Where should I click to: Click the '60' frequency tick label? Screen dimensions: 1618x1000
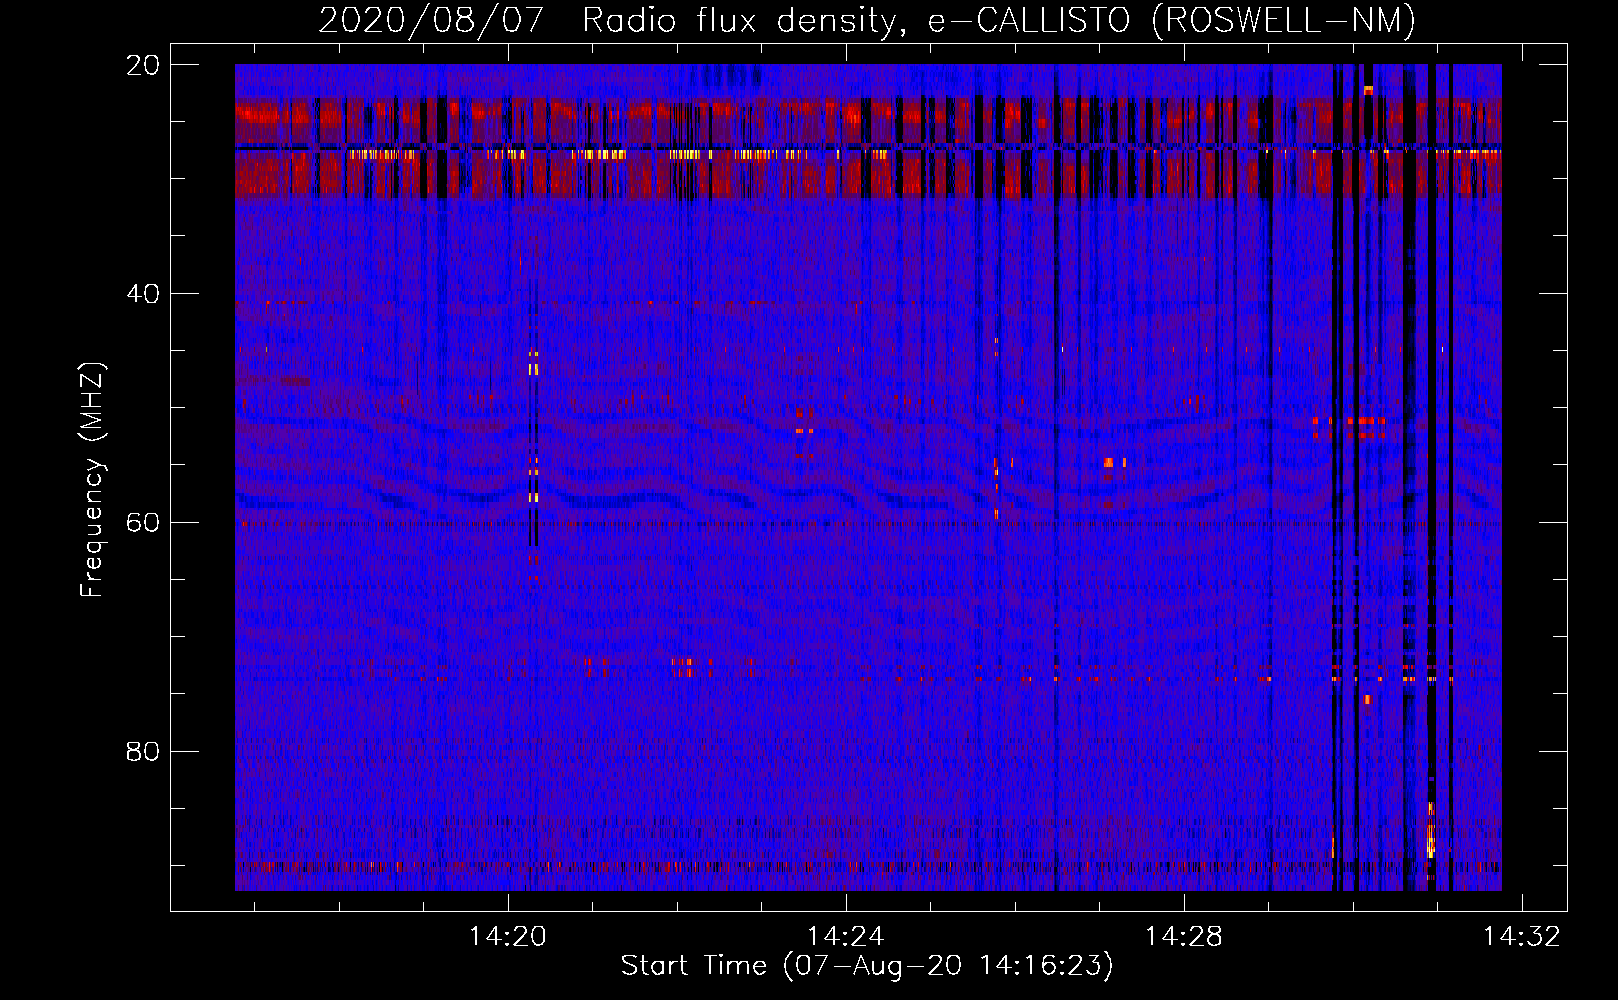point(143,523)
